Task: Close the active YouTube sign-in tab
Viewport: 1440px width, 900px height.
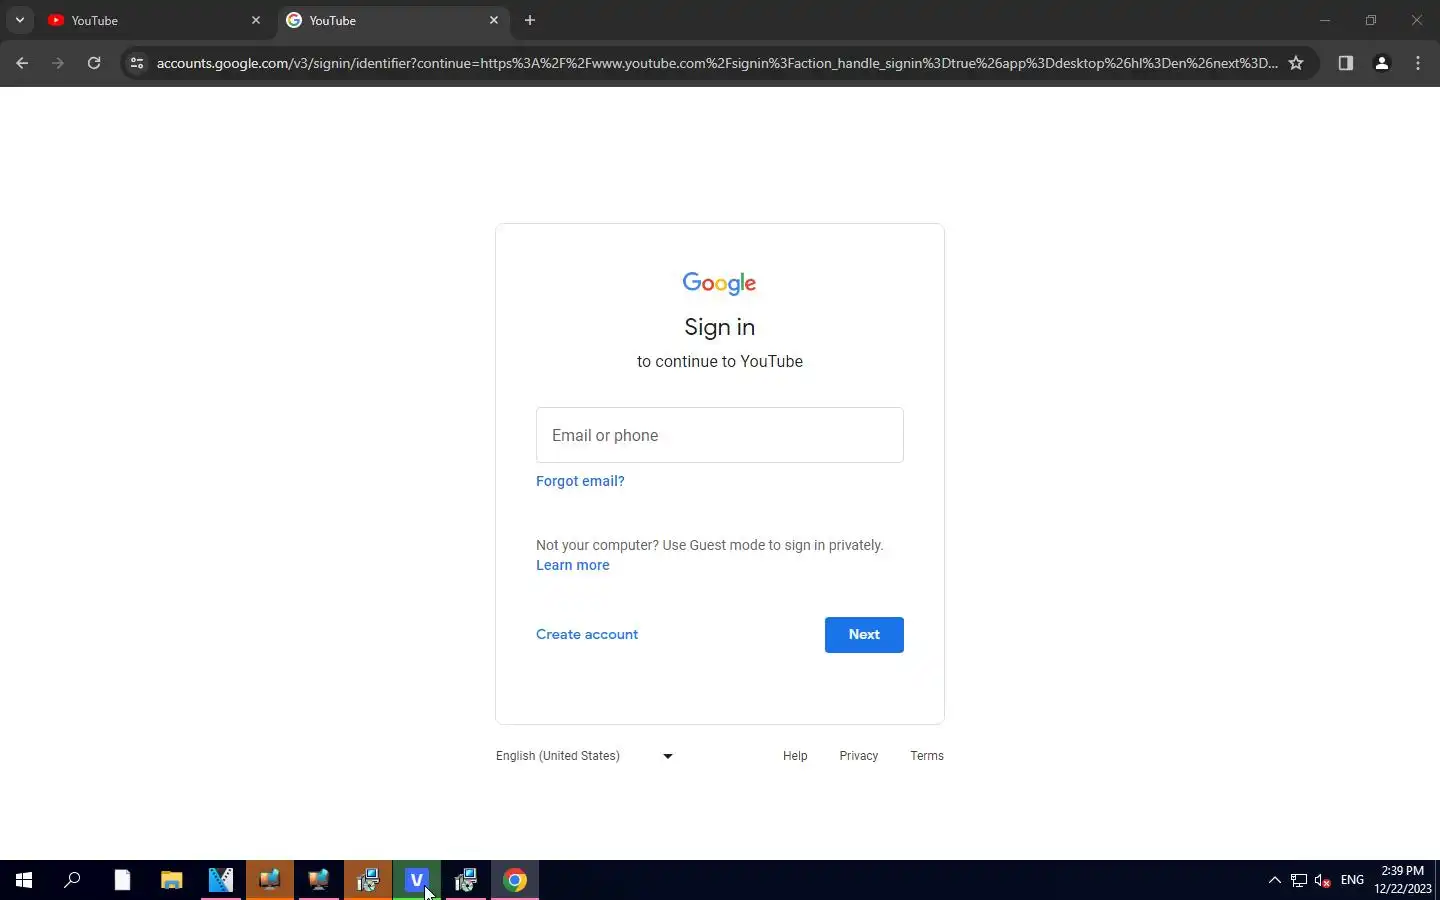Action: click(494, 20)
